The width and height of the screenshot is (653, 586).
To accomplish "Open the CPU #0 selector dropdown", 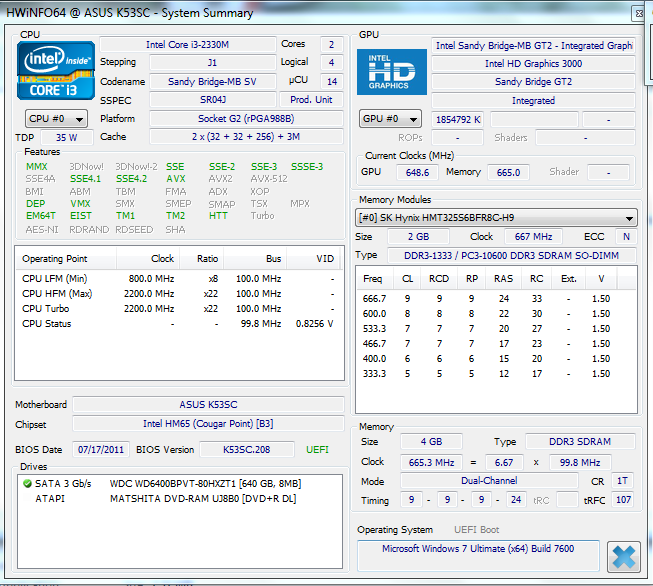I will pyautogui.click(x=56, y=119).
